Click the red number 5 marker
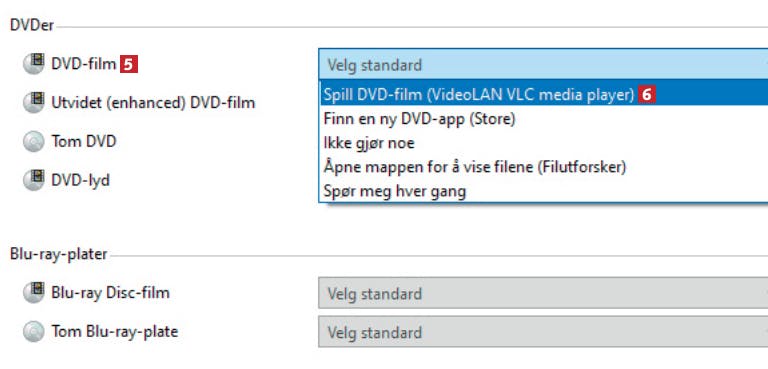The height and width of the screenshot is (369, 768). [x=129, y=64]
